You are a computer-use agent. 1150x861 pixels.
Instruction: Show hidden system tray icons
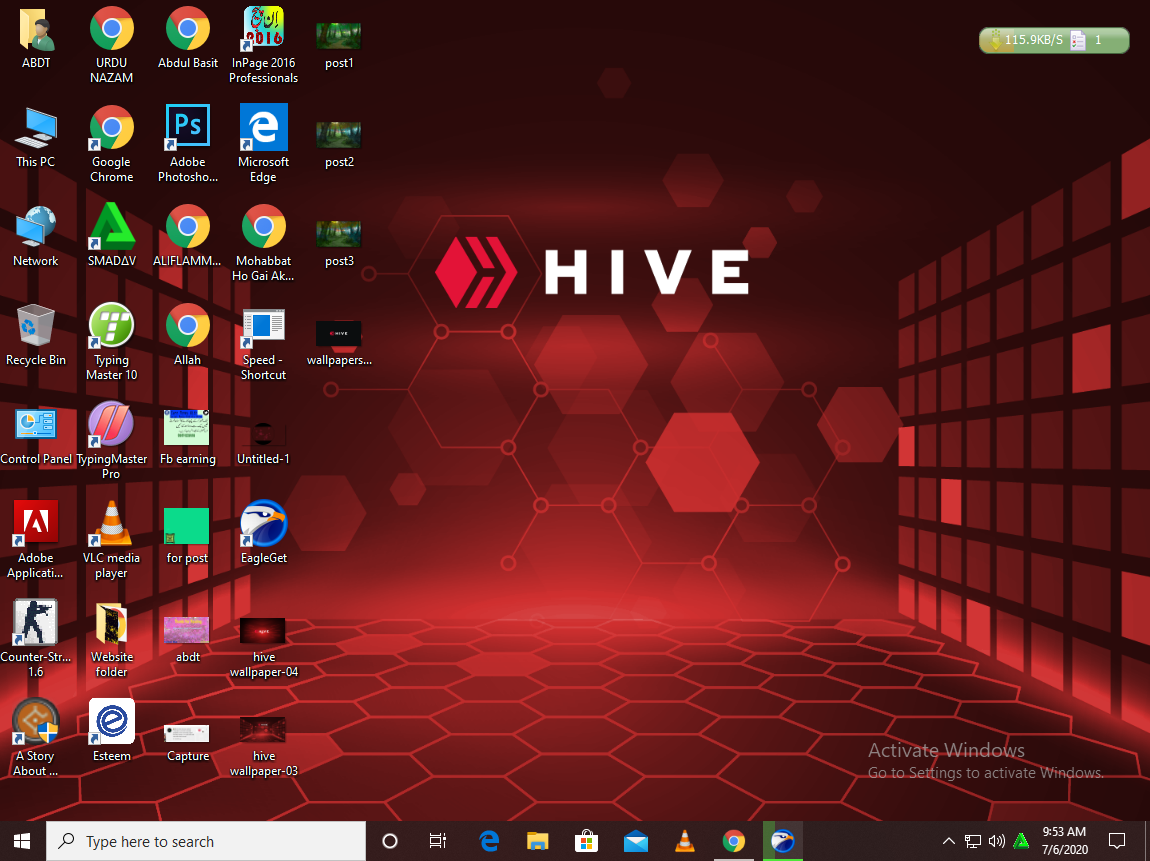pos(948,841)
